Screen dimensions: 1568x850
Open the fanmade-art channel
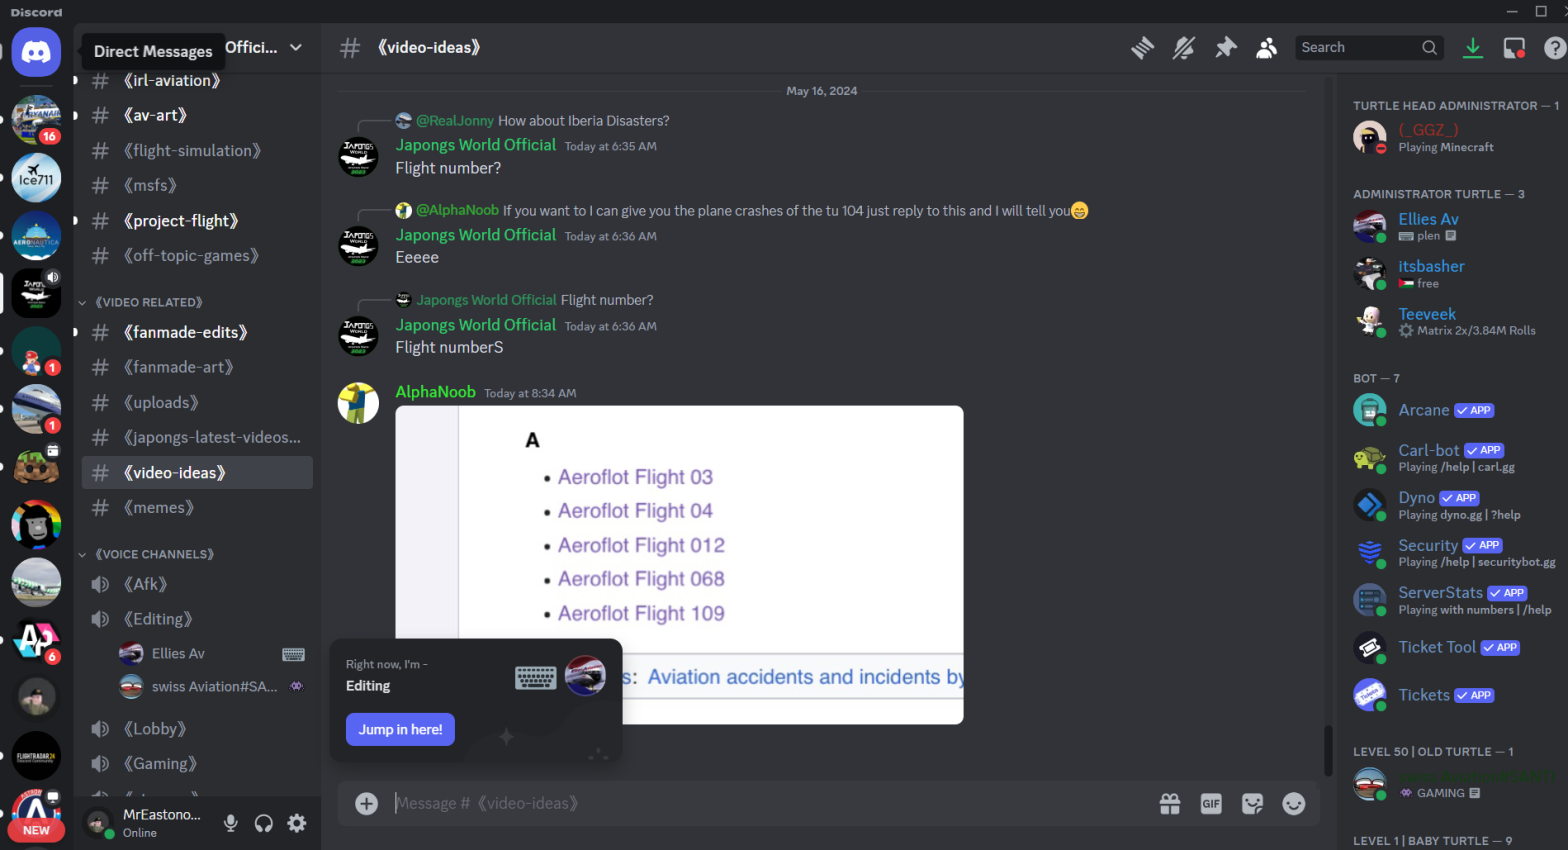point(197,368)
